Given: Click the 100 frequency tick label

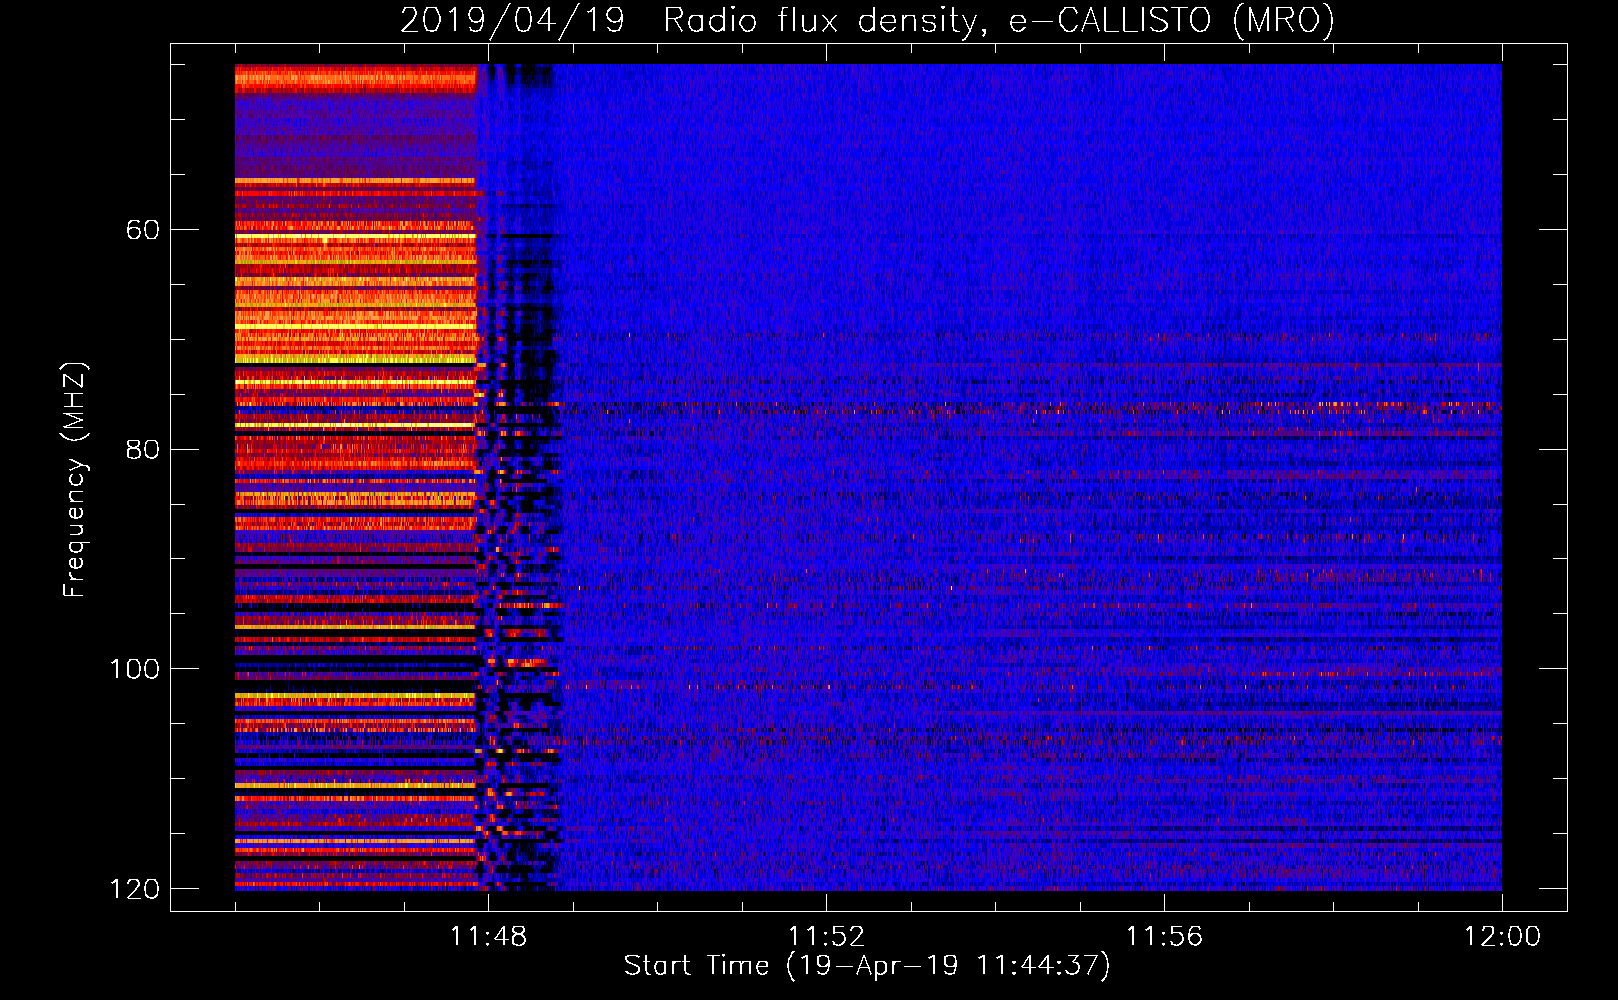Looking at the screenshot, I should (134, 669).
